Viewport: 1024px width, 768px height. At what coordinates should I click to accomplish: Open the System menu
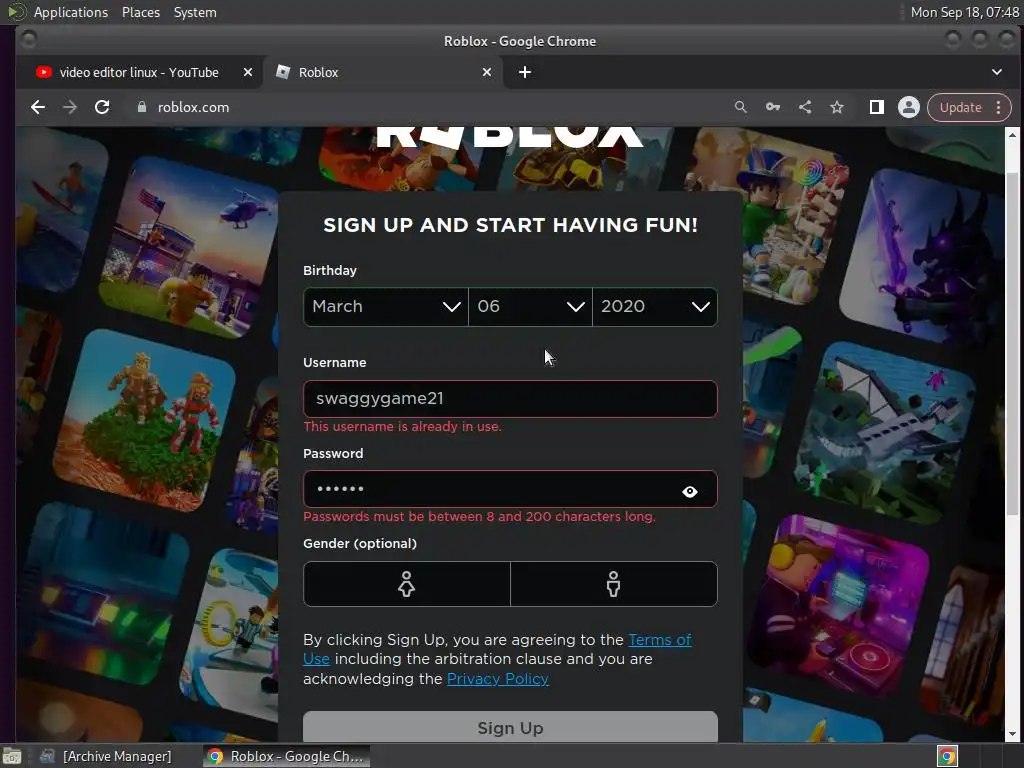pos(195,12)
